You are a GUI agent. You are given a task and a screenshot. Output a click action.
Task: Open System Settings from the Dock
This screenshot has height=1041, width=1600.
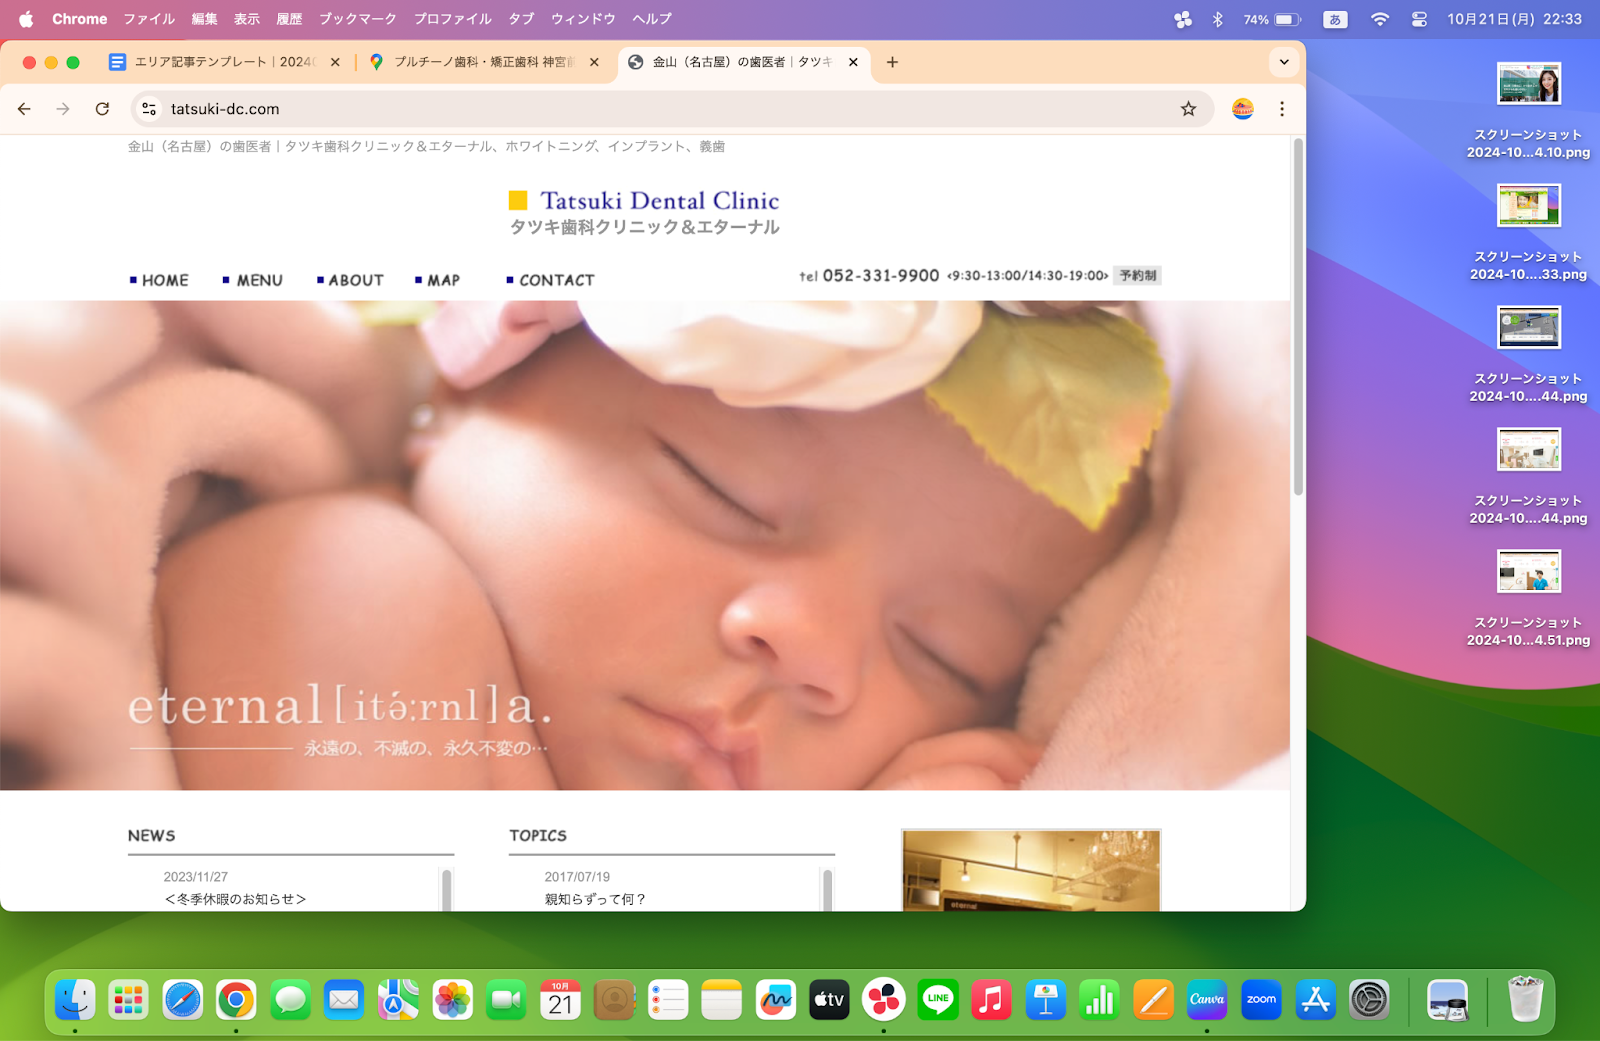click(1369, 999)
